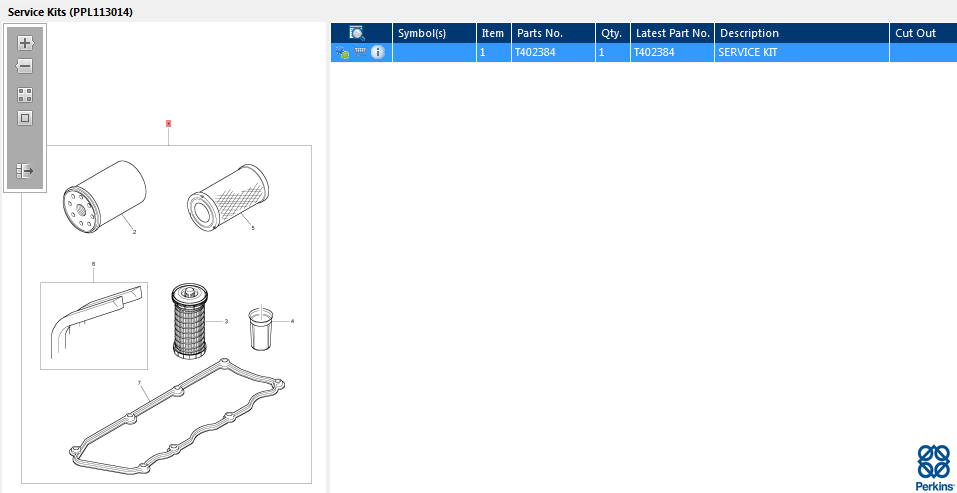Image resolution: width=957 pixels, height=493 pixels.
Task: Click the Service Kits (PPL113014) title
Action: (70, 12)
